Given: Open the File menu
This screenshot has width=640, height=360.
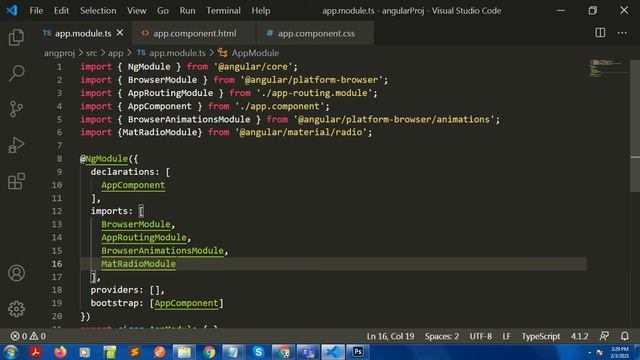Looking at the screenshot, I should (36, 11).
